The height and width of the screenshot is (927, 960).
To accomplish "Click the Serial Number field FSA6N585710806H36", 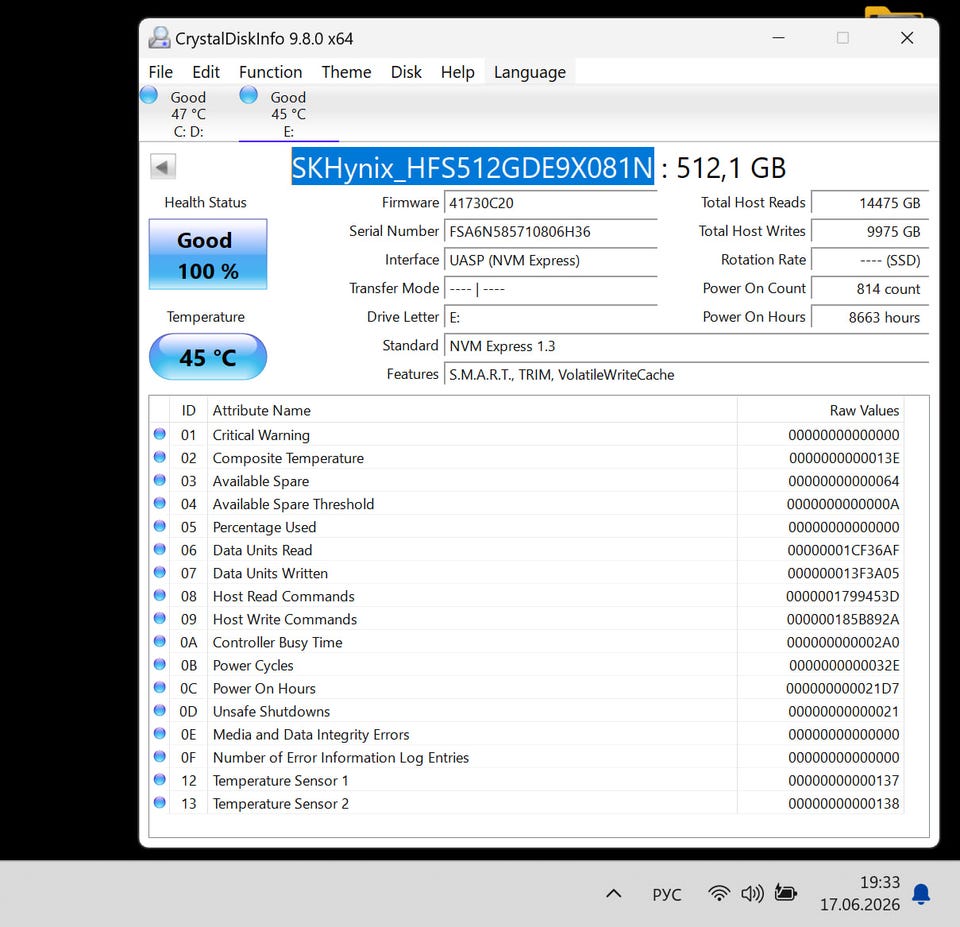I will (550, 231).
